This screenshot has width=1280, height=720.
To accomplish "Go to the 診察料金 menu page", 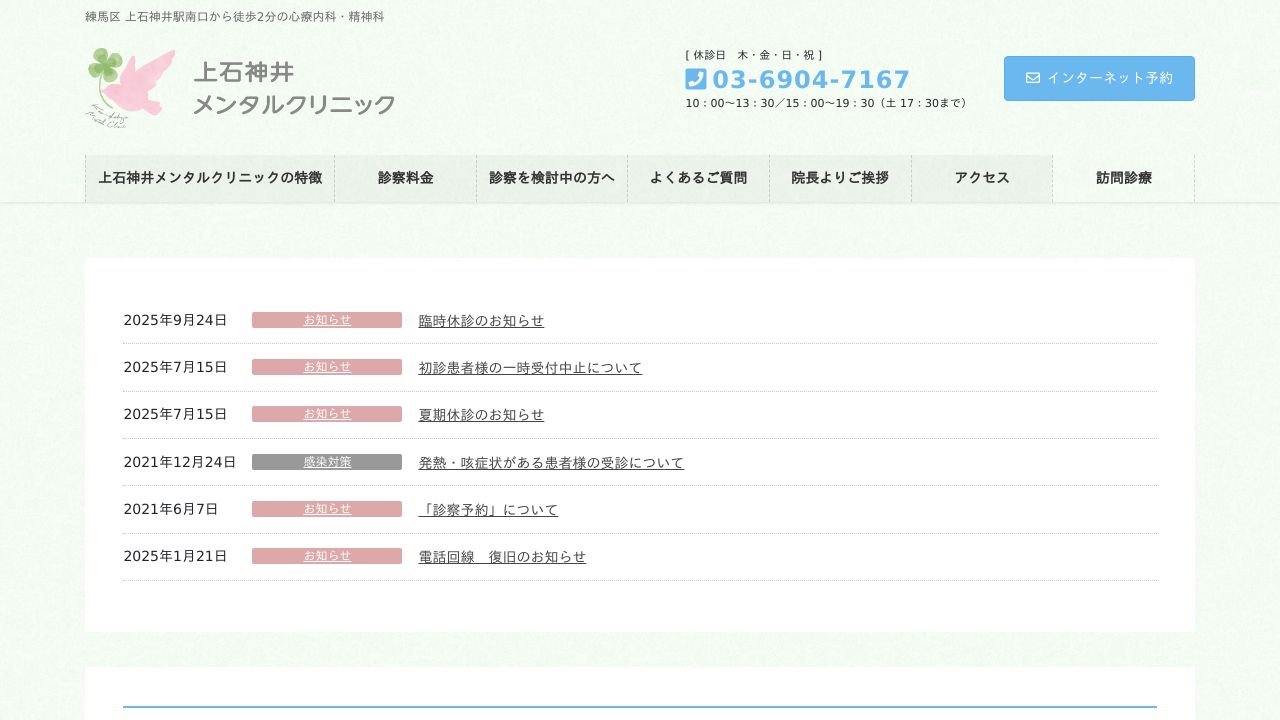I will pyautogui.click(x=405, y=178).
